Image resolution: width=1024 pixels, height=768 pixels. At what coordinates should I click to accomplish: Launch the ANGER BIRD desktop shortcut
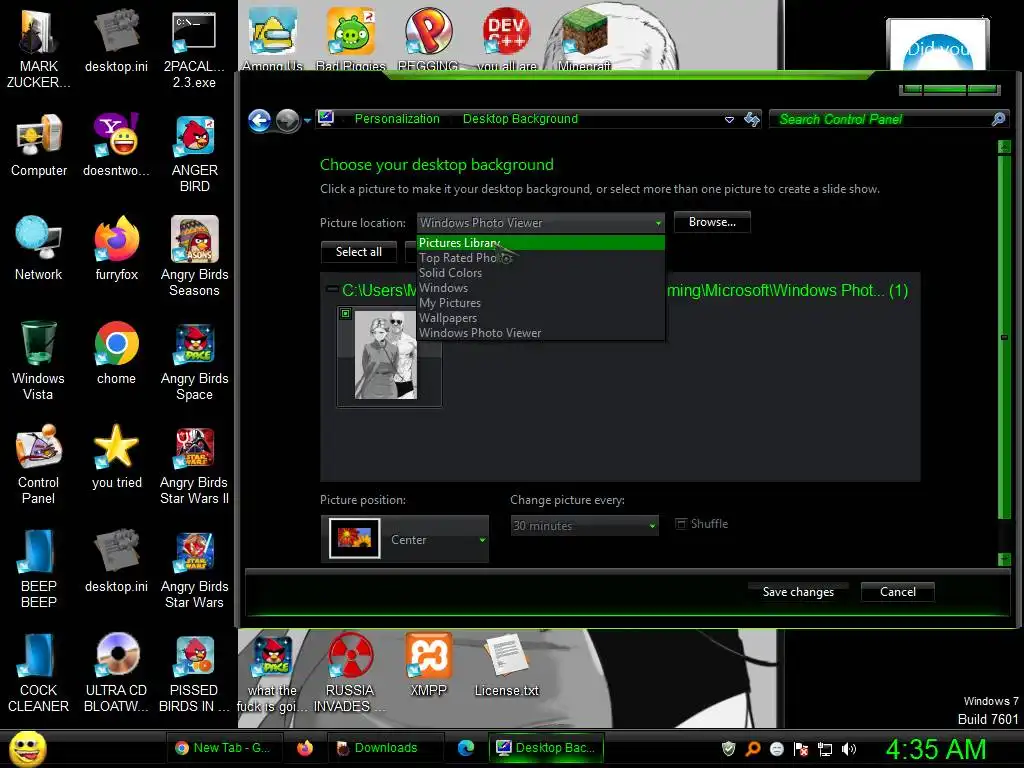[x=194, y=153]
